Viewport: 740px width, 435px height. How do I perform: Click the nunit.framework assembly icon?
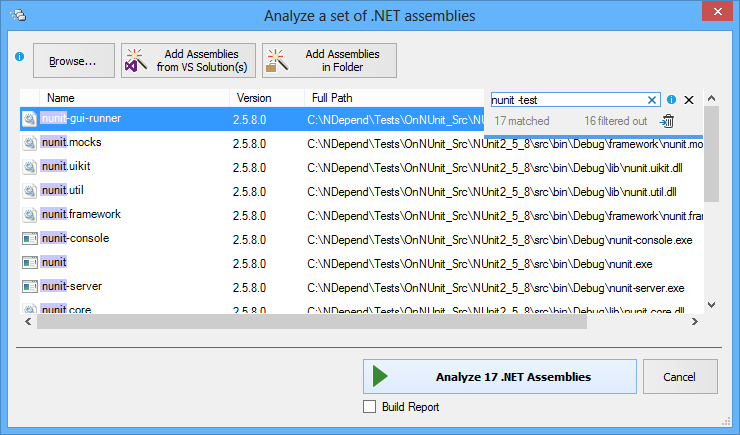pos(29,215)
